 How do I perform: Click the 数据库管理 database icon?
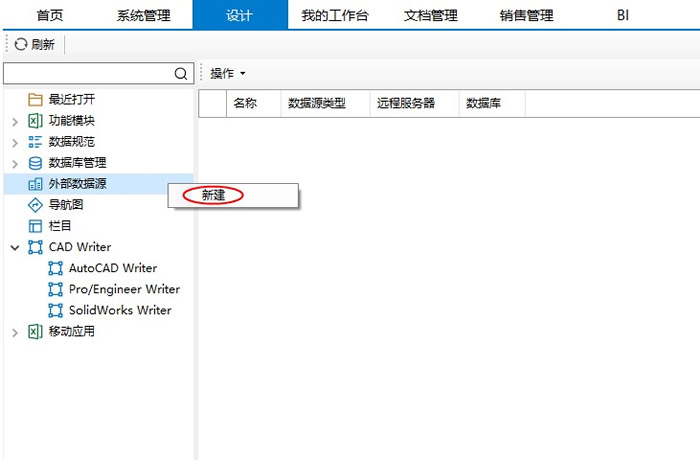(x=35, y=162)
